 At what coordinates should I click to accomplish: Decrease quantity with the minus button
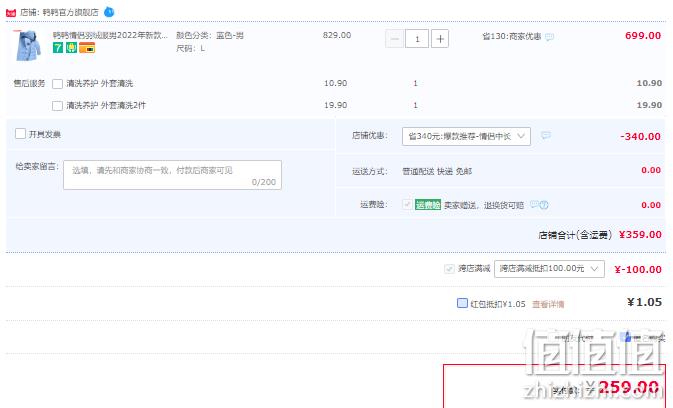pos(394,39)
